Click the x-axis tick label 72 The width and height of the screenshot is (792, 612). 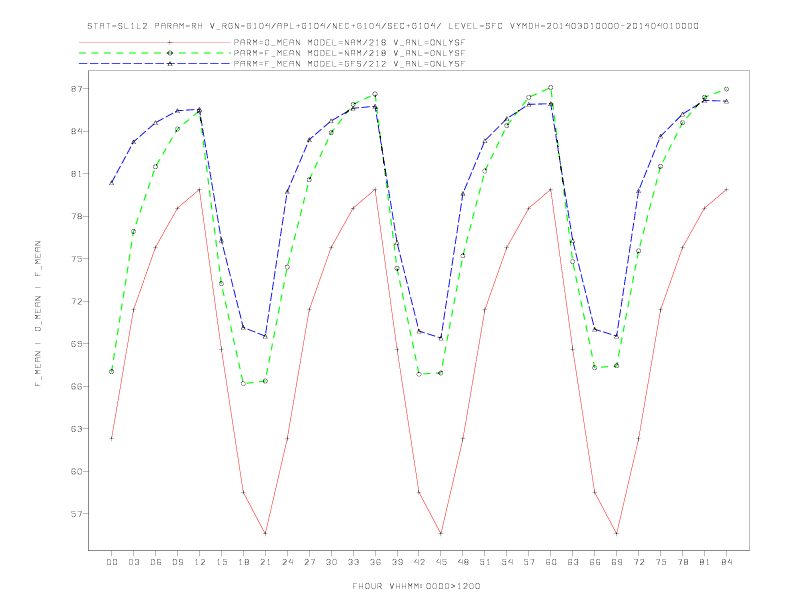639,562
